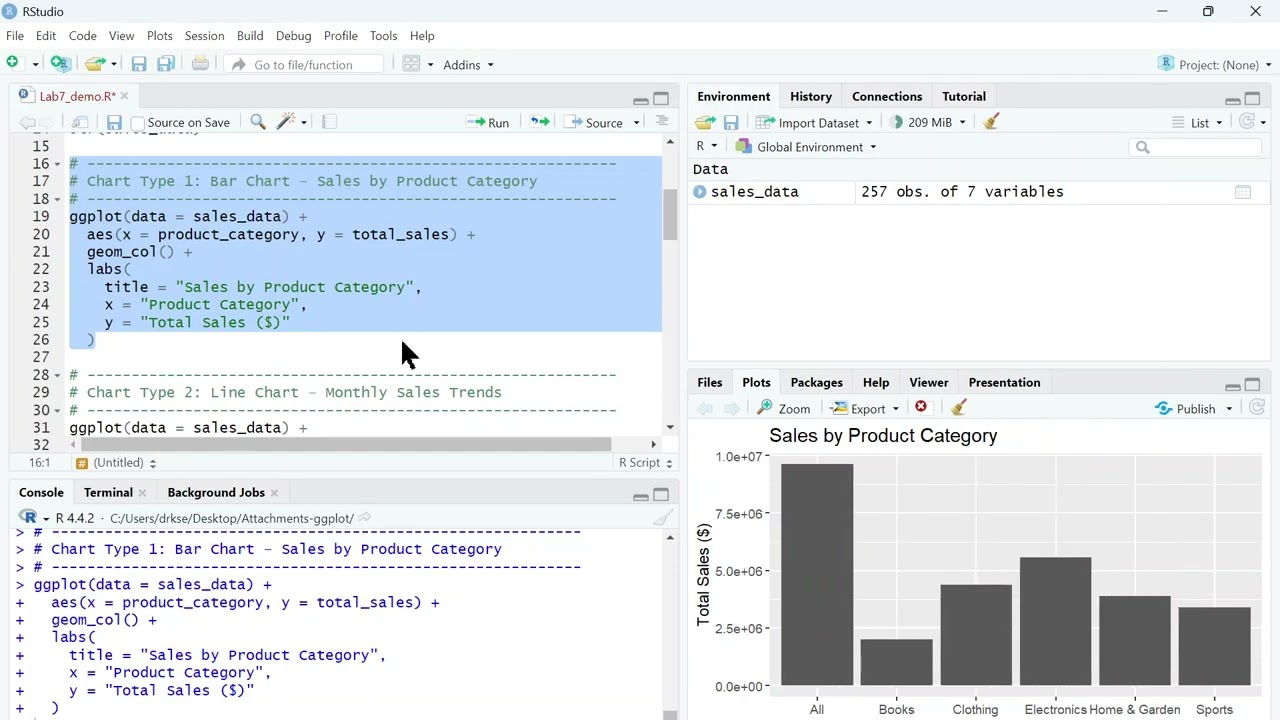
Task: Clear environment objects with the broom icon
Action: pos(991,122)
